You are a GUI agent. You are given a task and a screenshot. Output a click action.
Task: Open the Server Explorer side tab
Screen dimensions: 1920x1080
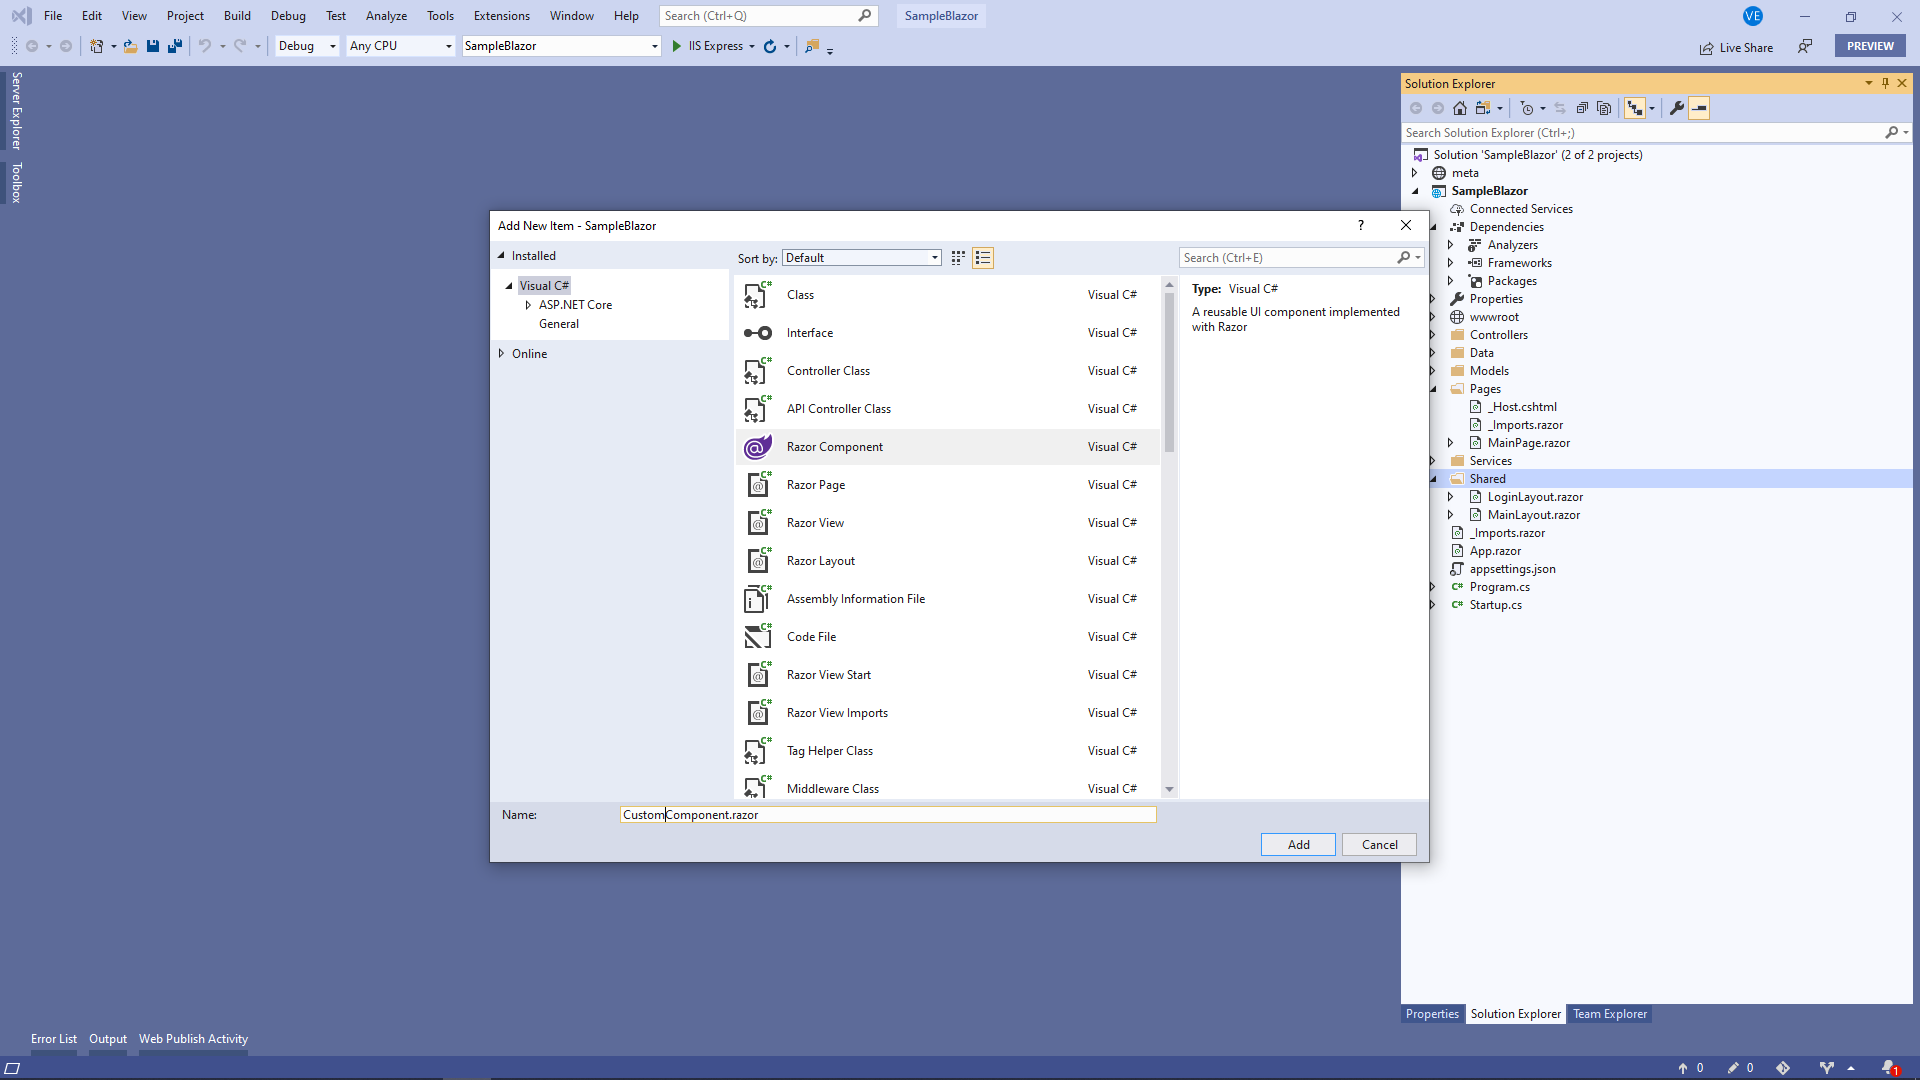tap(16, 111)
